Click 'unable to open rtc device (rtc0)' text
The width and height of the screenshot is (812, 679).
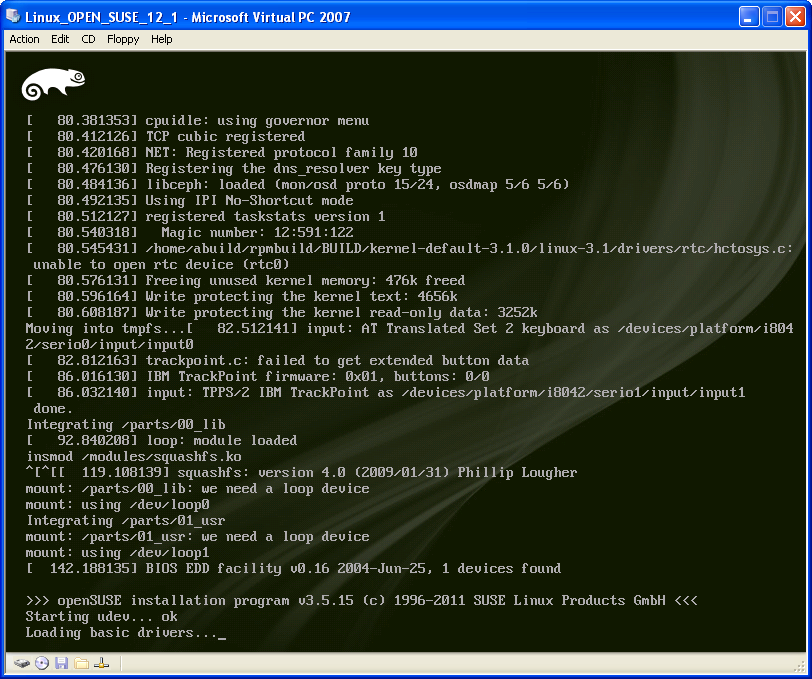point(161,265)
